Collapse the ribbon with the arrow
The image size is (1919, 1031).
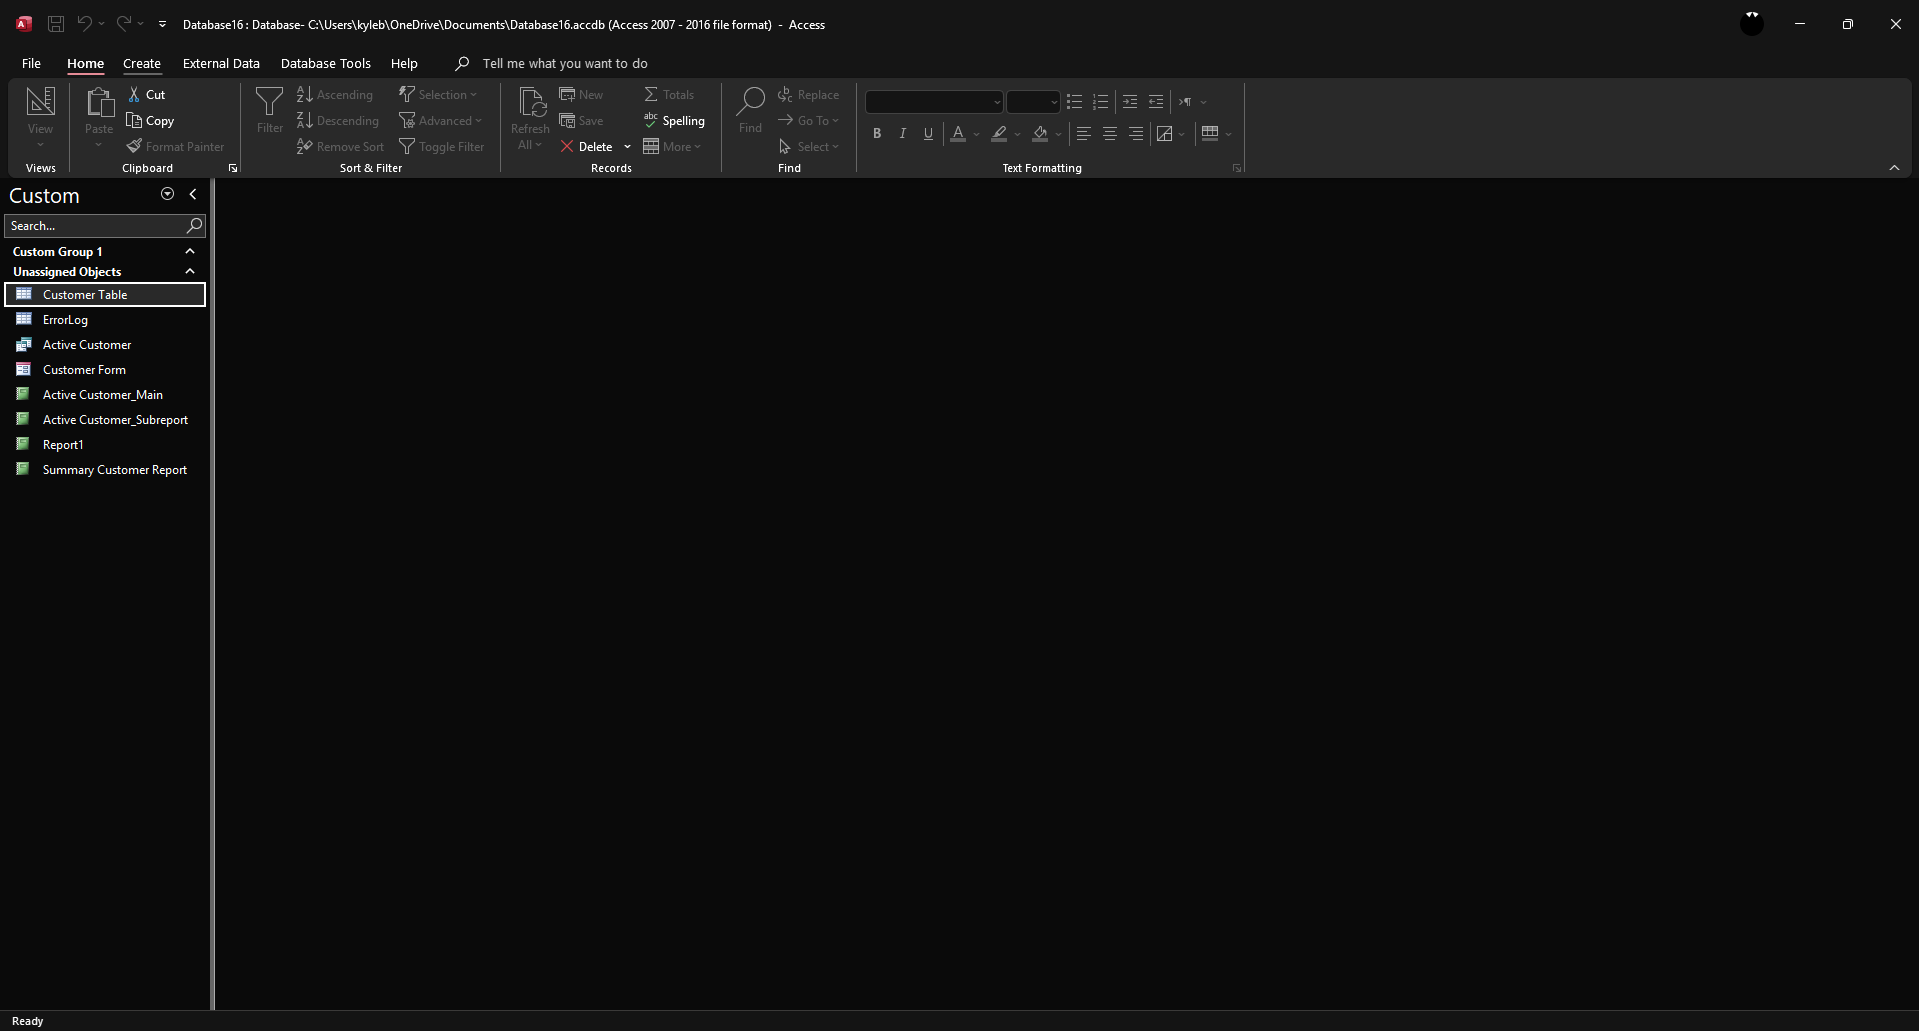click(x=1894, y=168)
